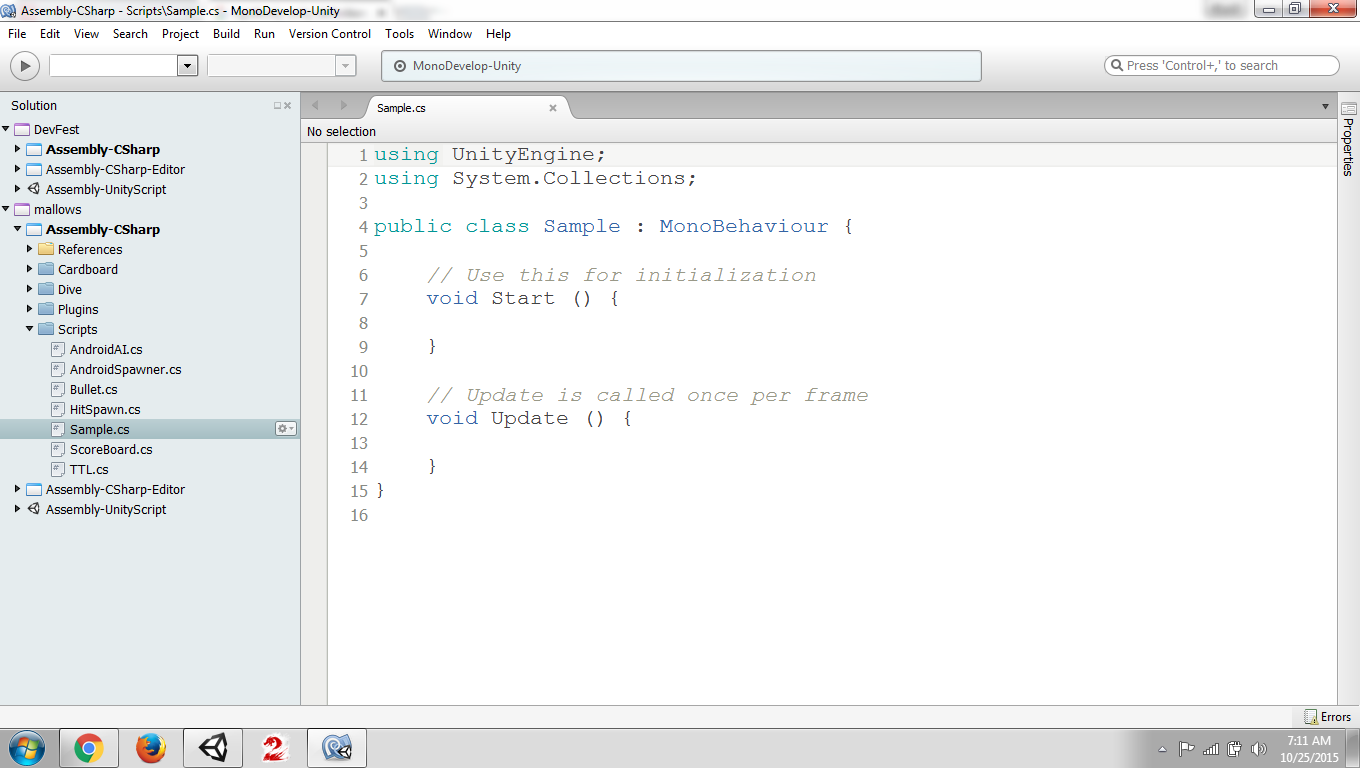Expand Assembly-CSharp under DevFest
1360x768 pixels.
pos(18,149)
